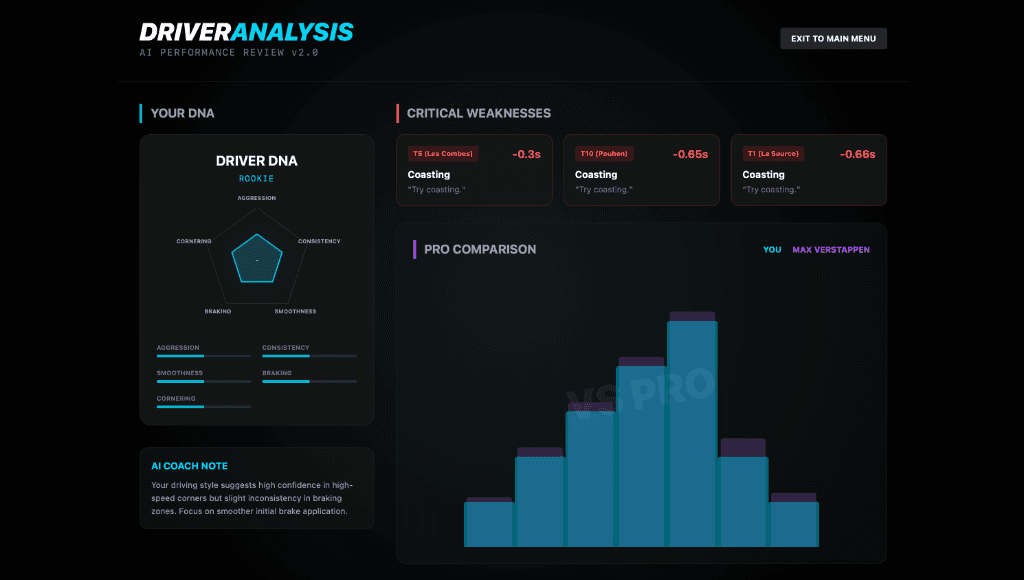
Task: Expand the PRO COMPARISON panel
Action: tap(478, 249)
